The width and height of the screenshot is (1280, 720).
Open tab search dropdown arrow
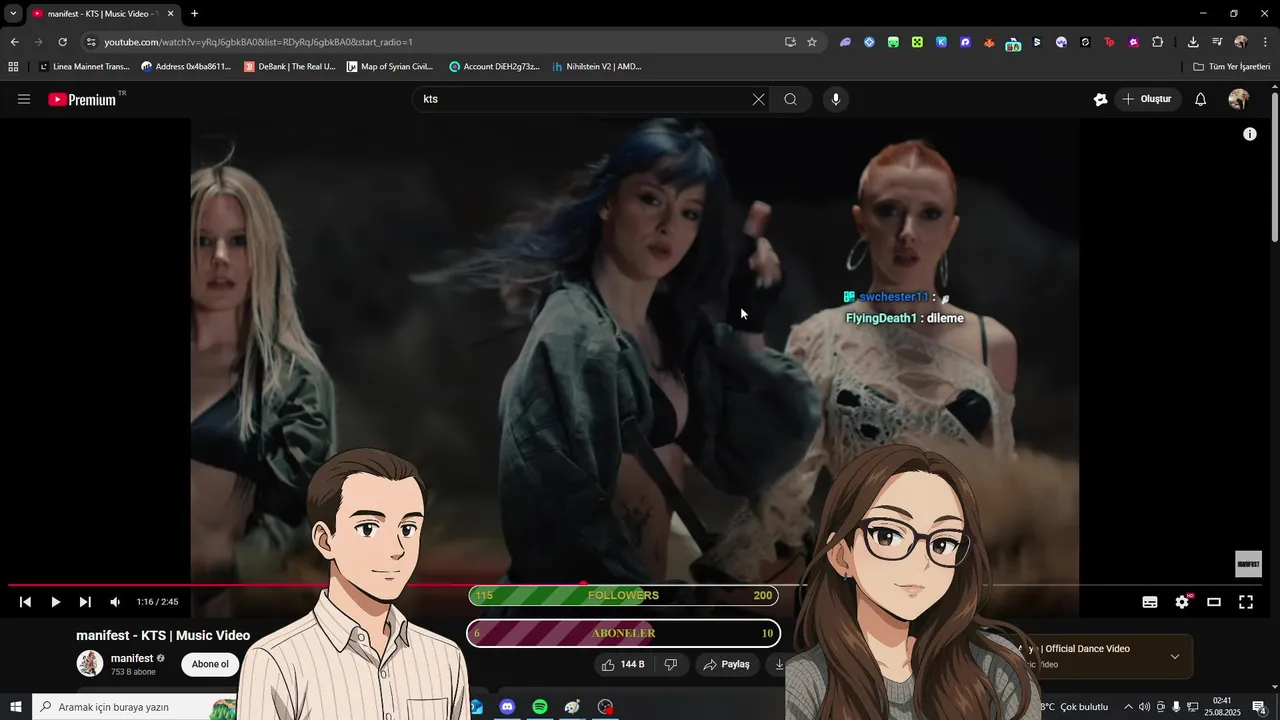[x=13, y=14]
